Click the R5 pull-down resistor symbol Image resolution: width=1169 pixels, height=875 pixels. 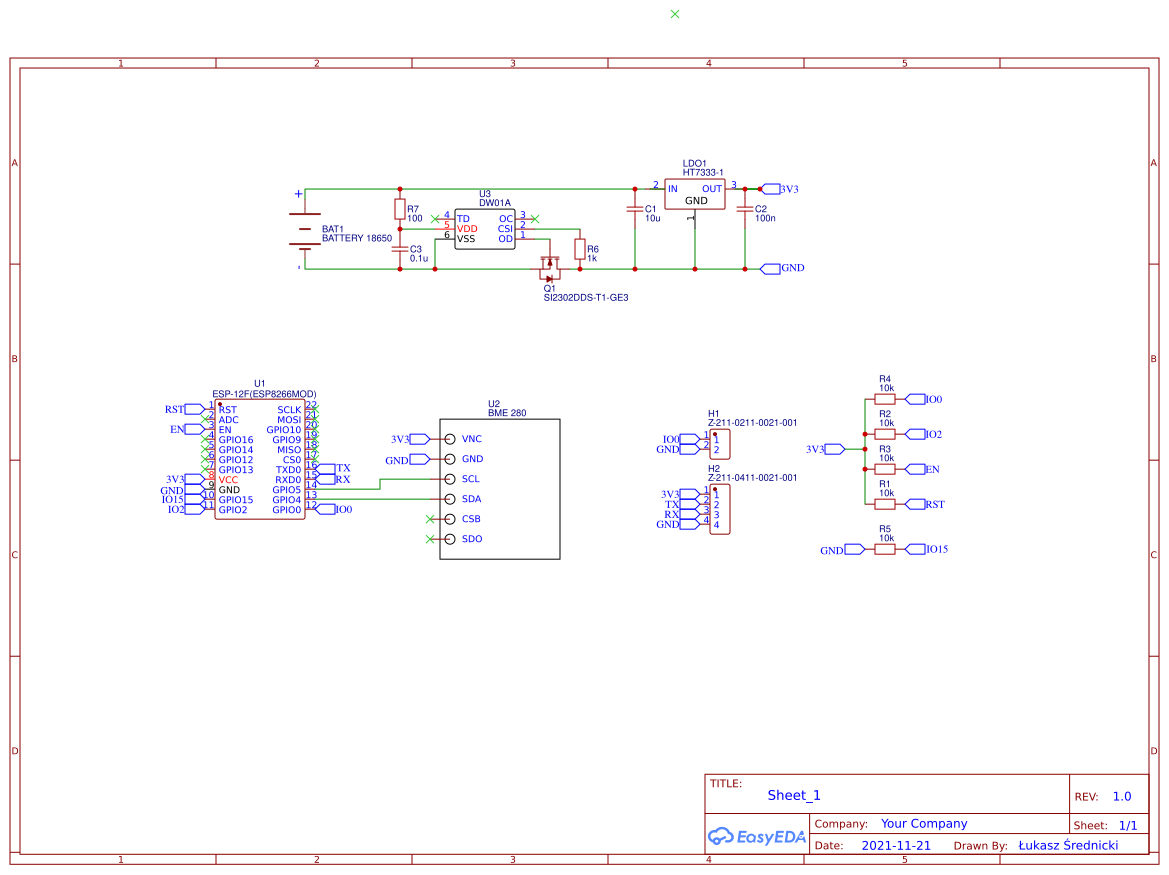click(885, 549)
